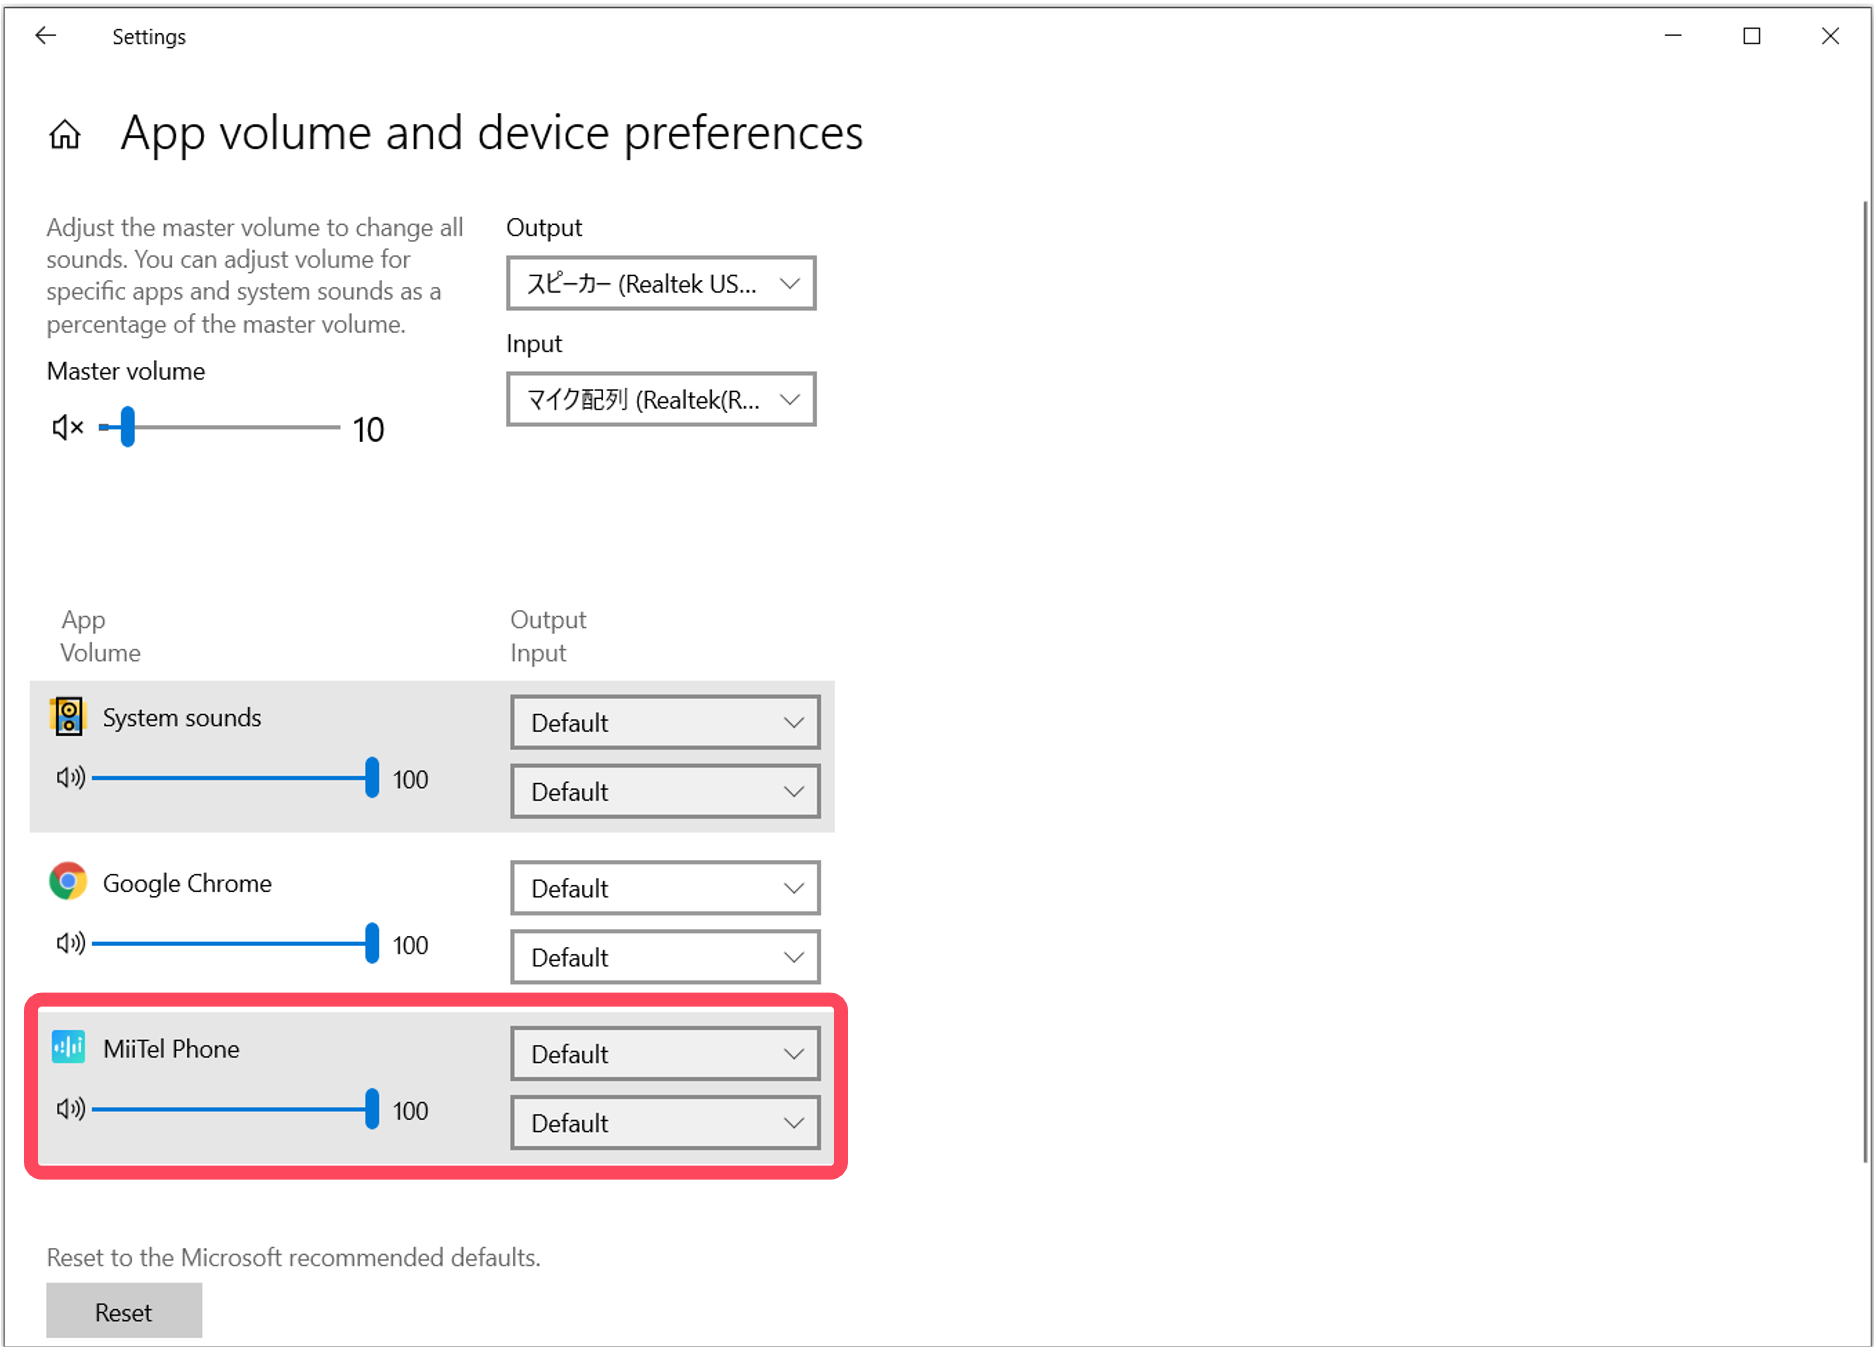This screenshot has width=1874, height=1347.
Task: Click the MiiTel Phone label
Action: (171, 1049)
